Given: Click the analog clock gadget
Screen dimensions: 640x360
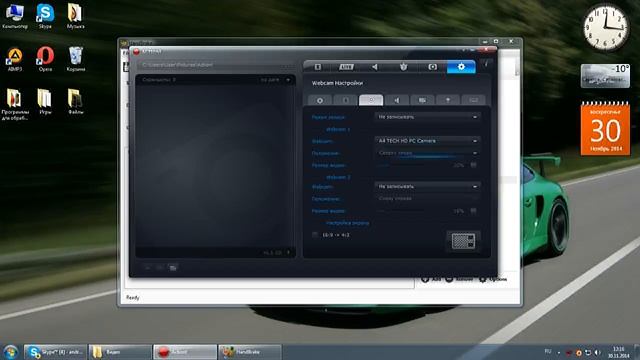Looking at the screenshot, I should click(x=605, y=28).
